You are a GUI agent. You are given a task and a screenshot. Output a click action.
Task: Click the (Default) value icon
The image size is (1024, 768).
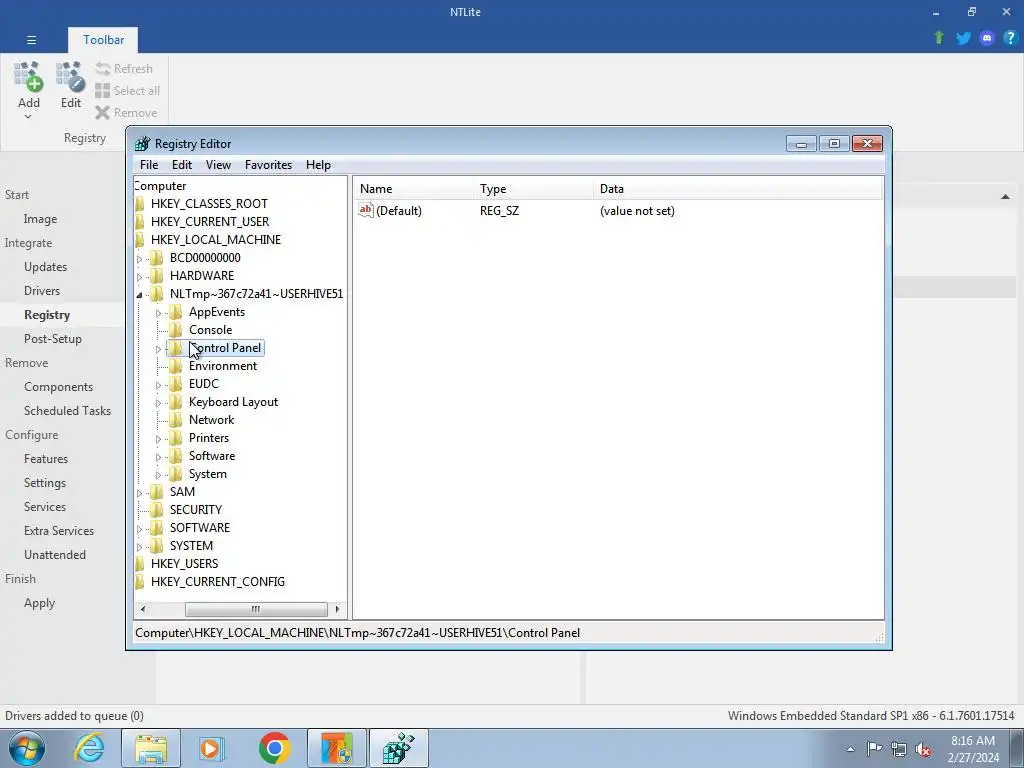pyautogui.click(x=366, y=210)
